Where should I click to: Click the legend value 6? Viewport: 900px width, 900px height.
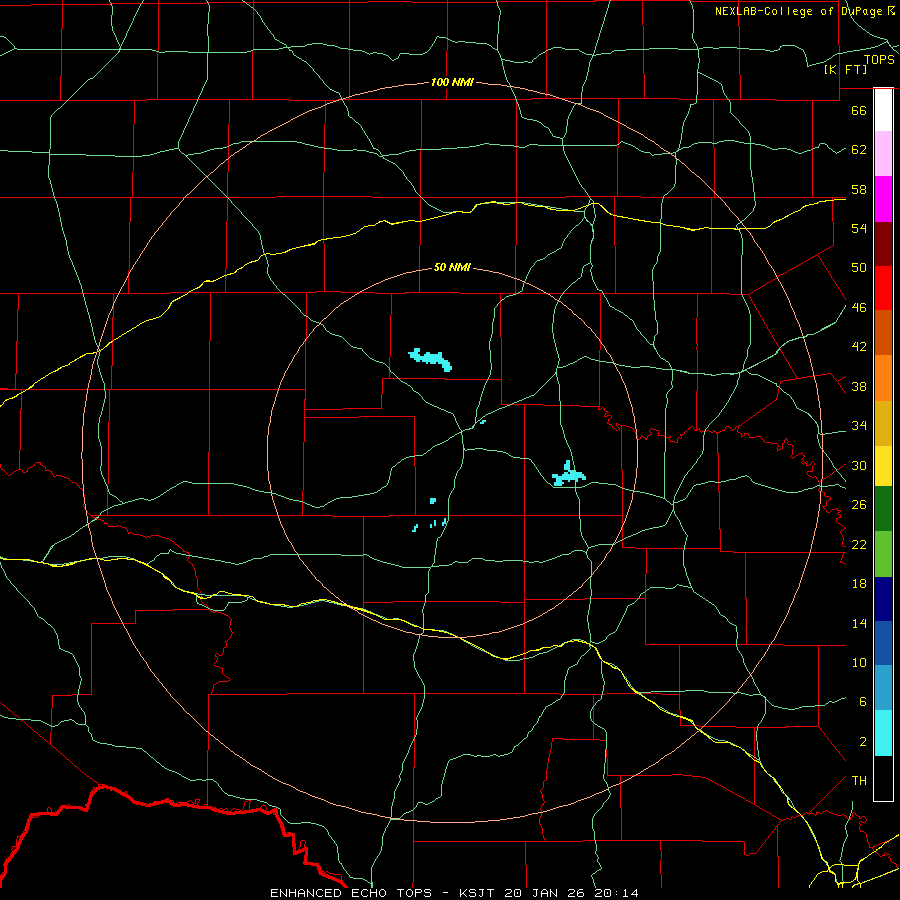pos(863,702)
